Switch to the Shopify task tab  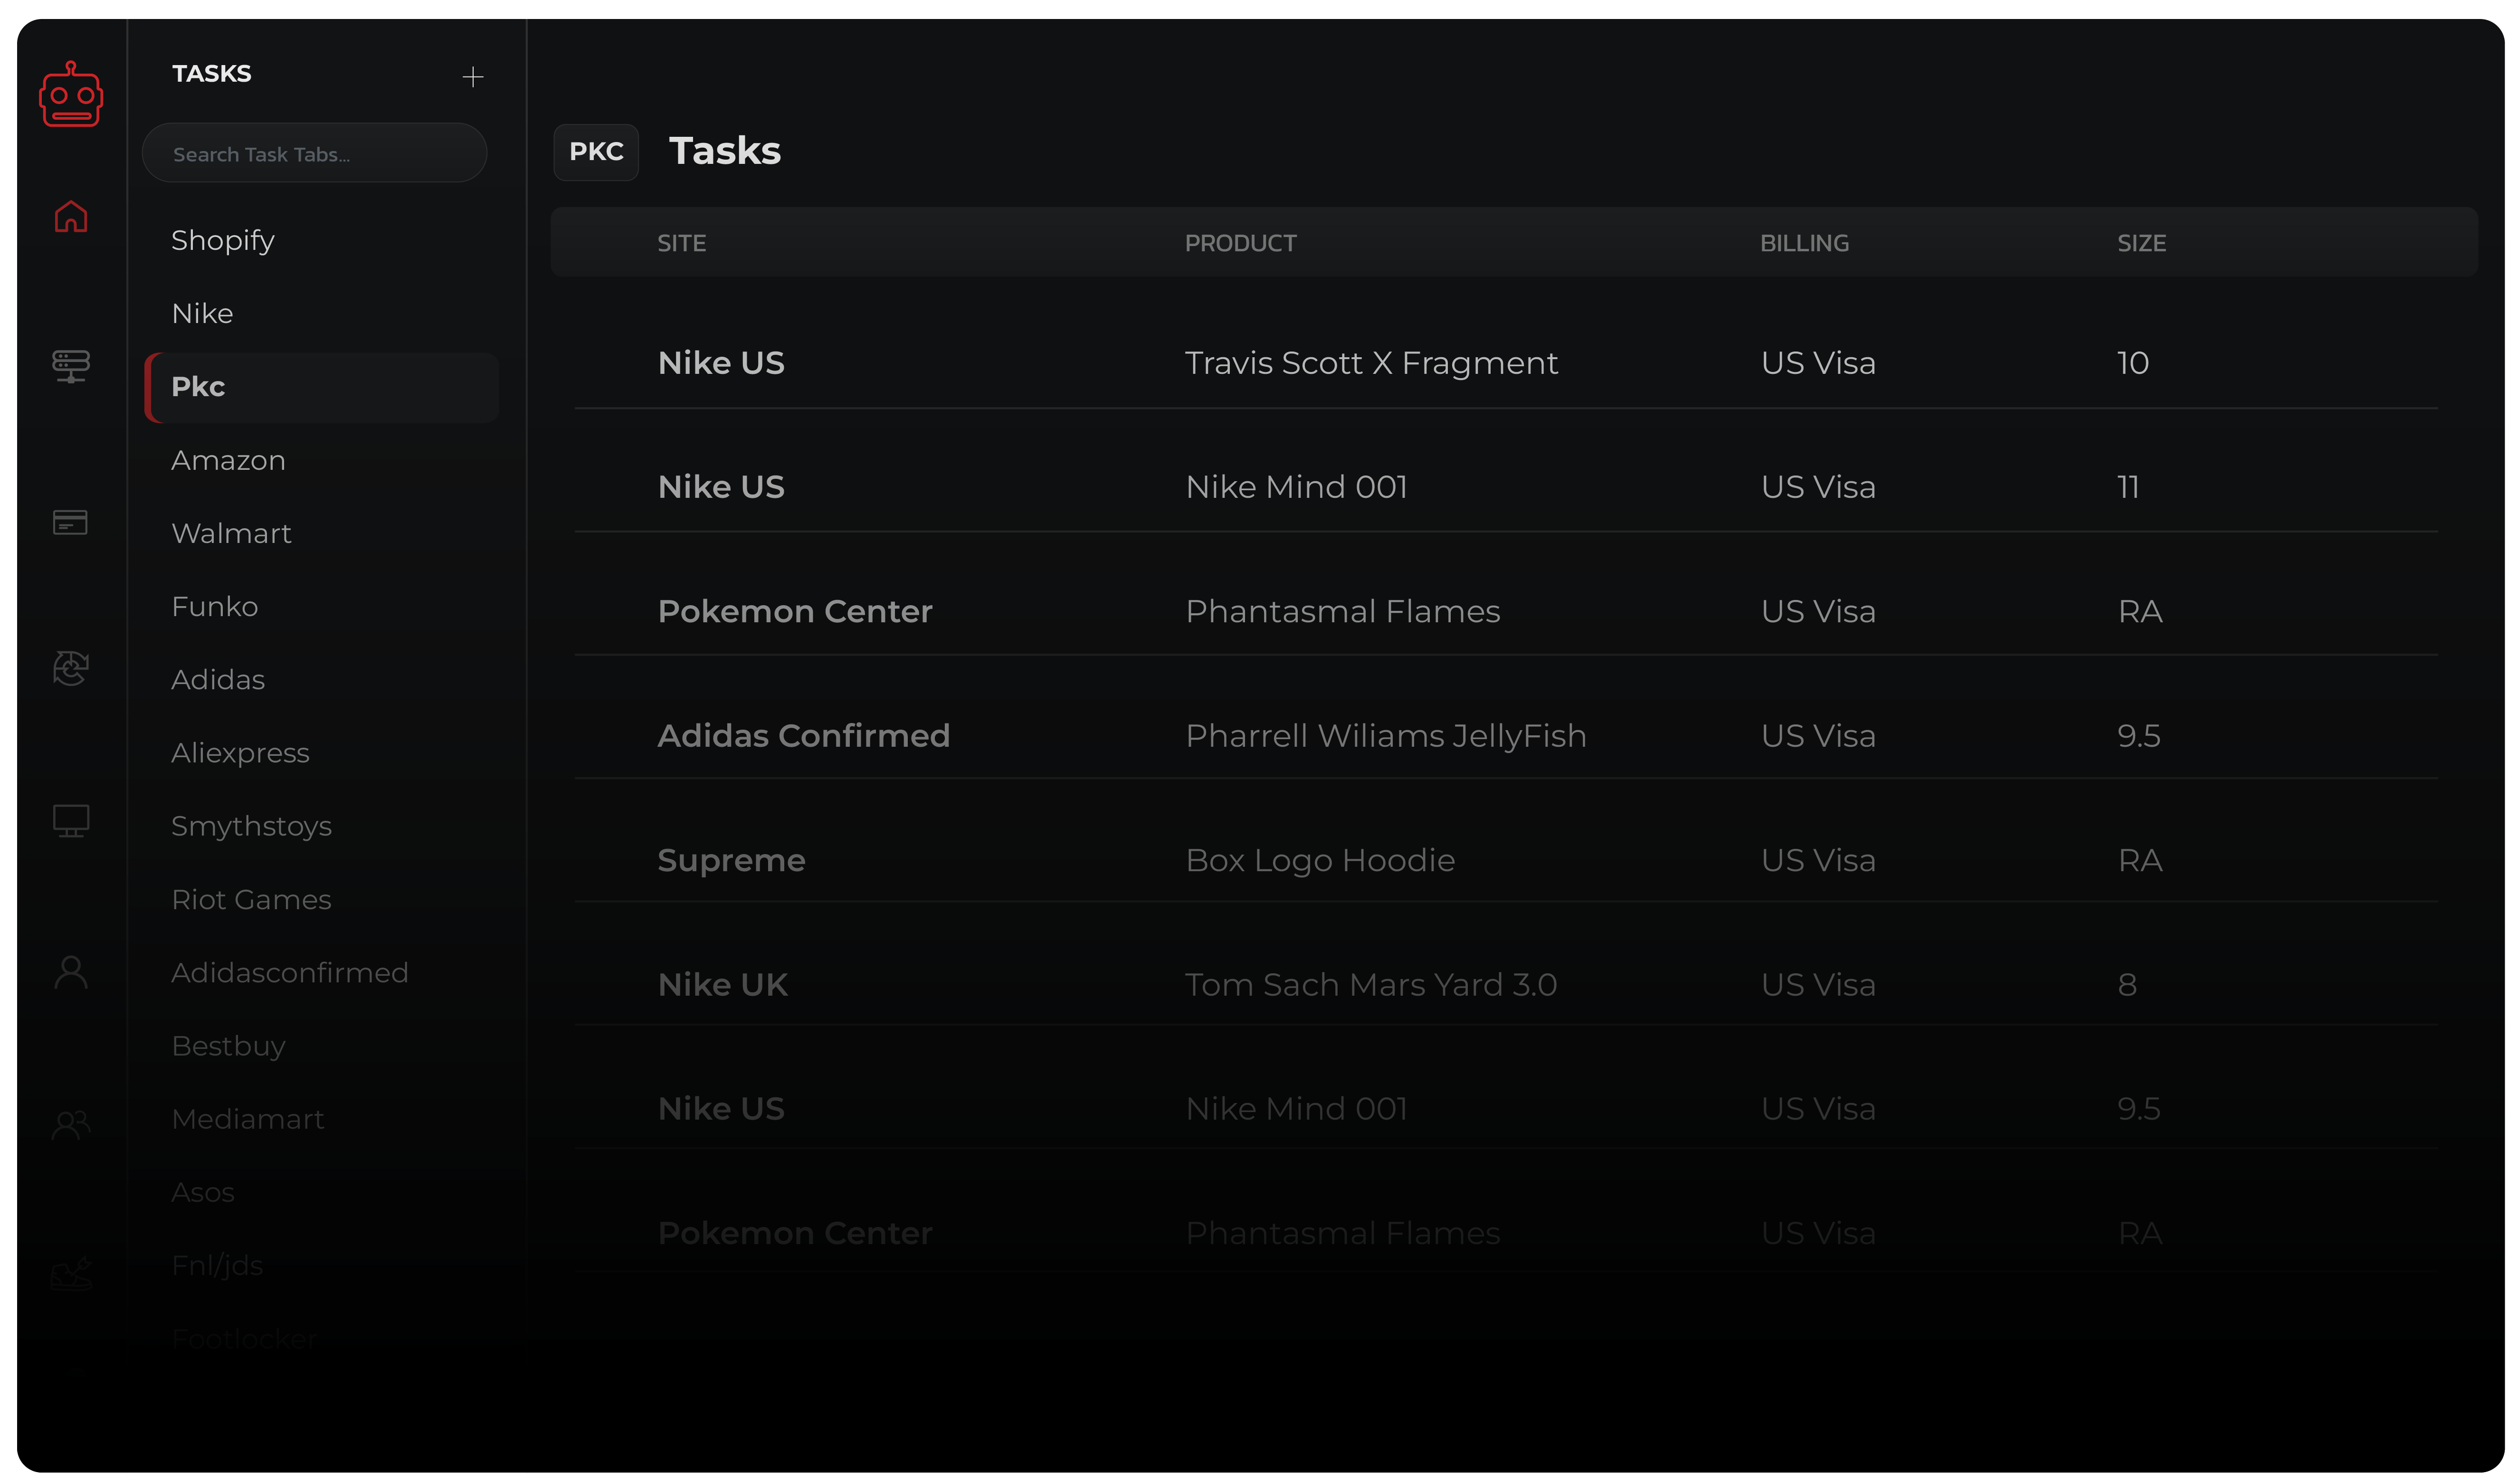[x=223, y=240]
